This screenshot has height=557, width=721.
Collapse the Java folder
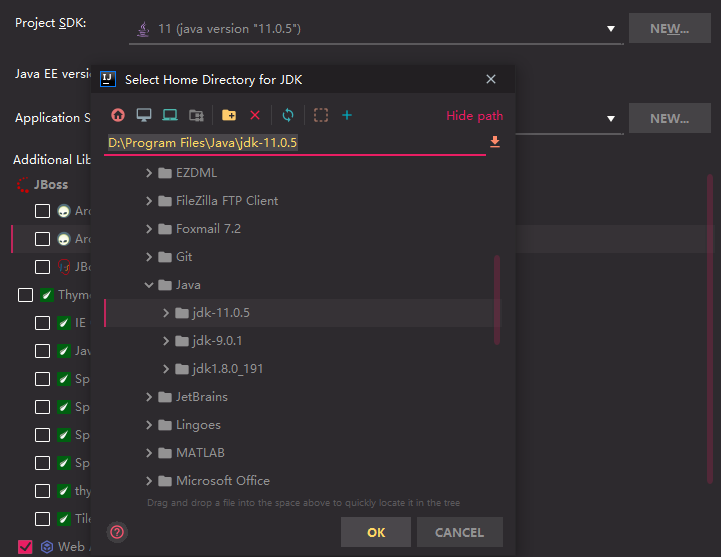[149, 285]
